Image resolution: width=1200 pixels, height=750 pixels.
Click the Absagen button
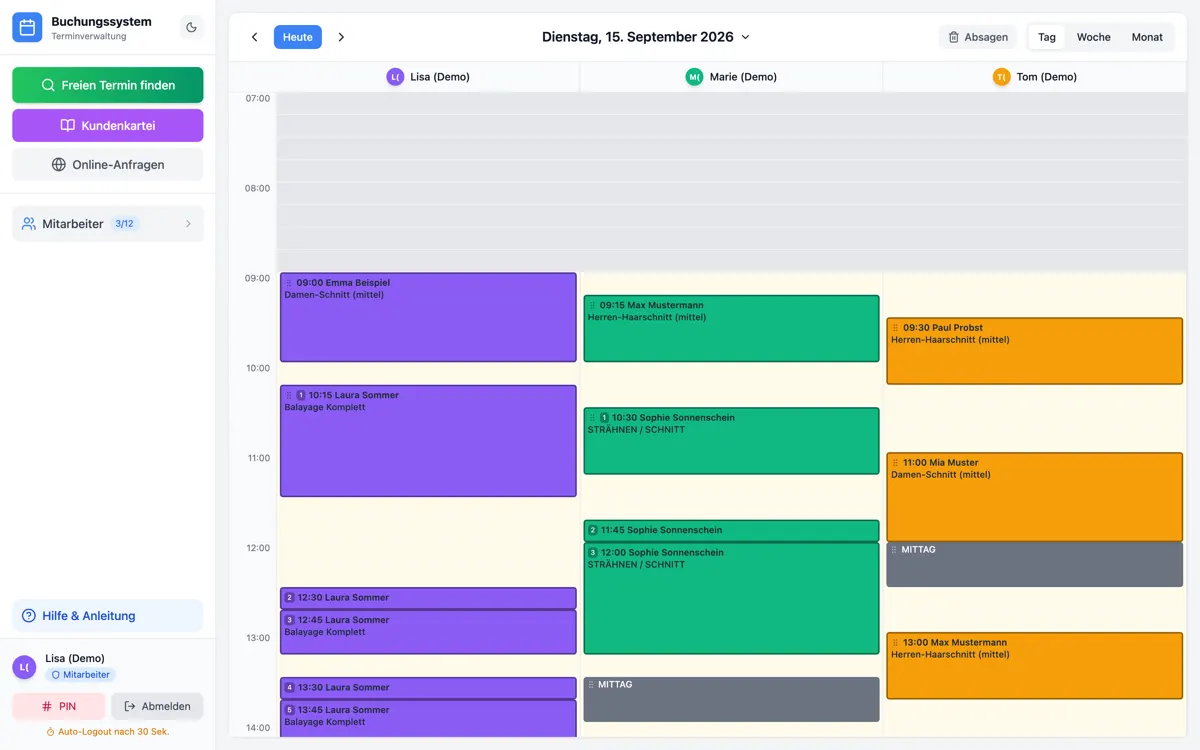[977, 37]
